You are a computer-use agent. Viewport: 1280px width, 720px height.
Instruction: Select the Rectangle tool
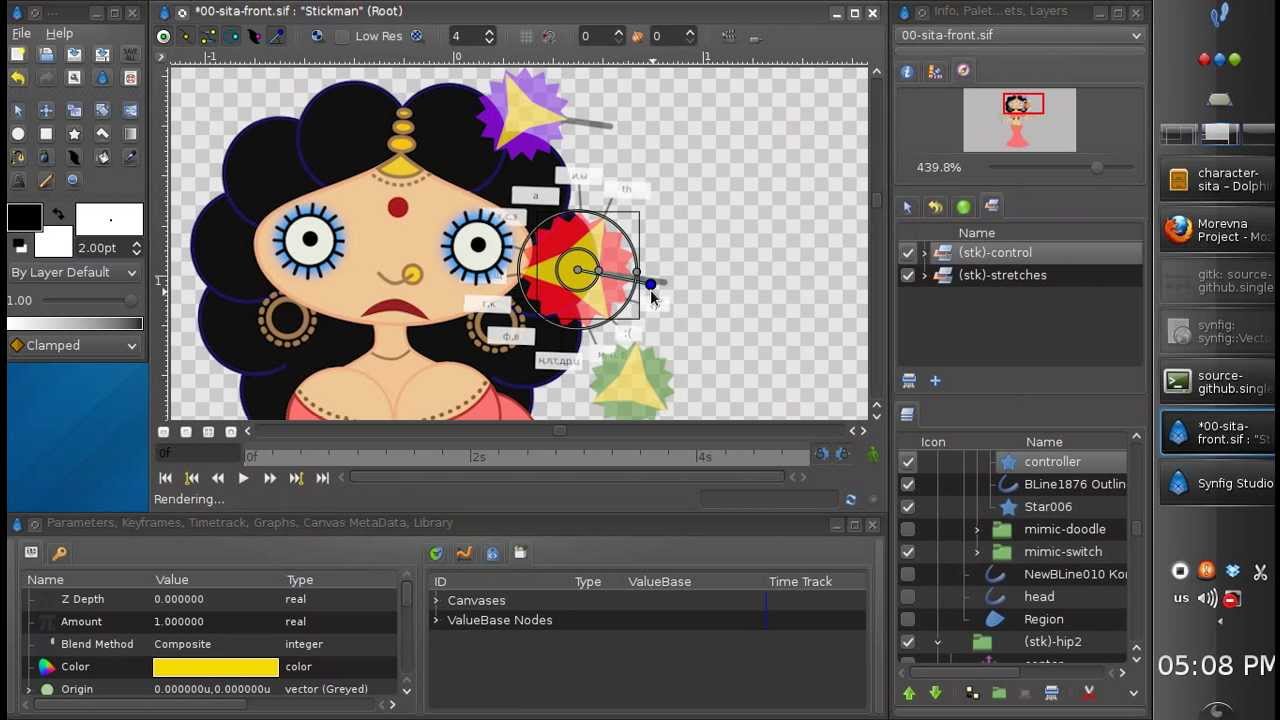coord(46,134)
